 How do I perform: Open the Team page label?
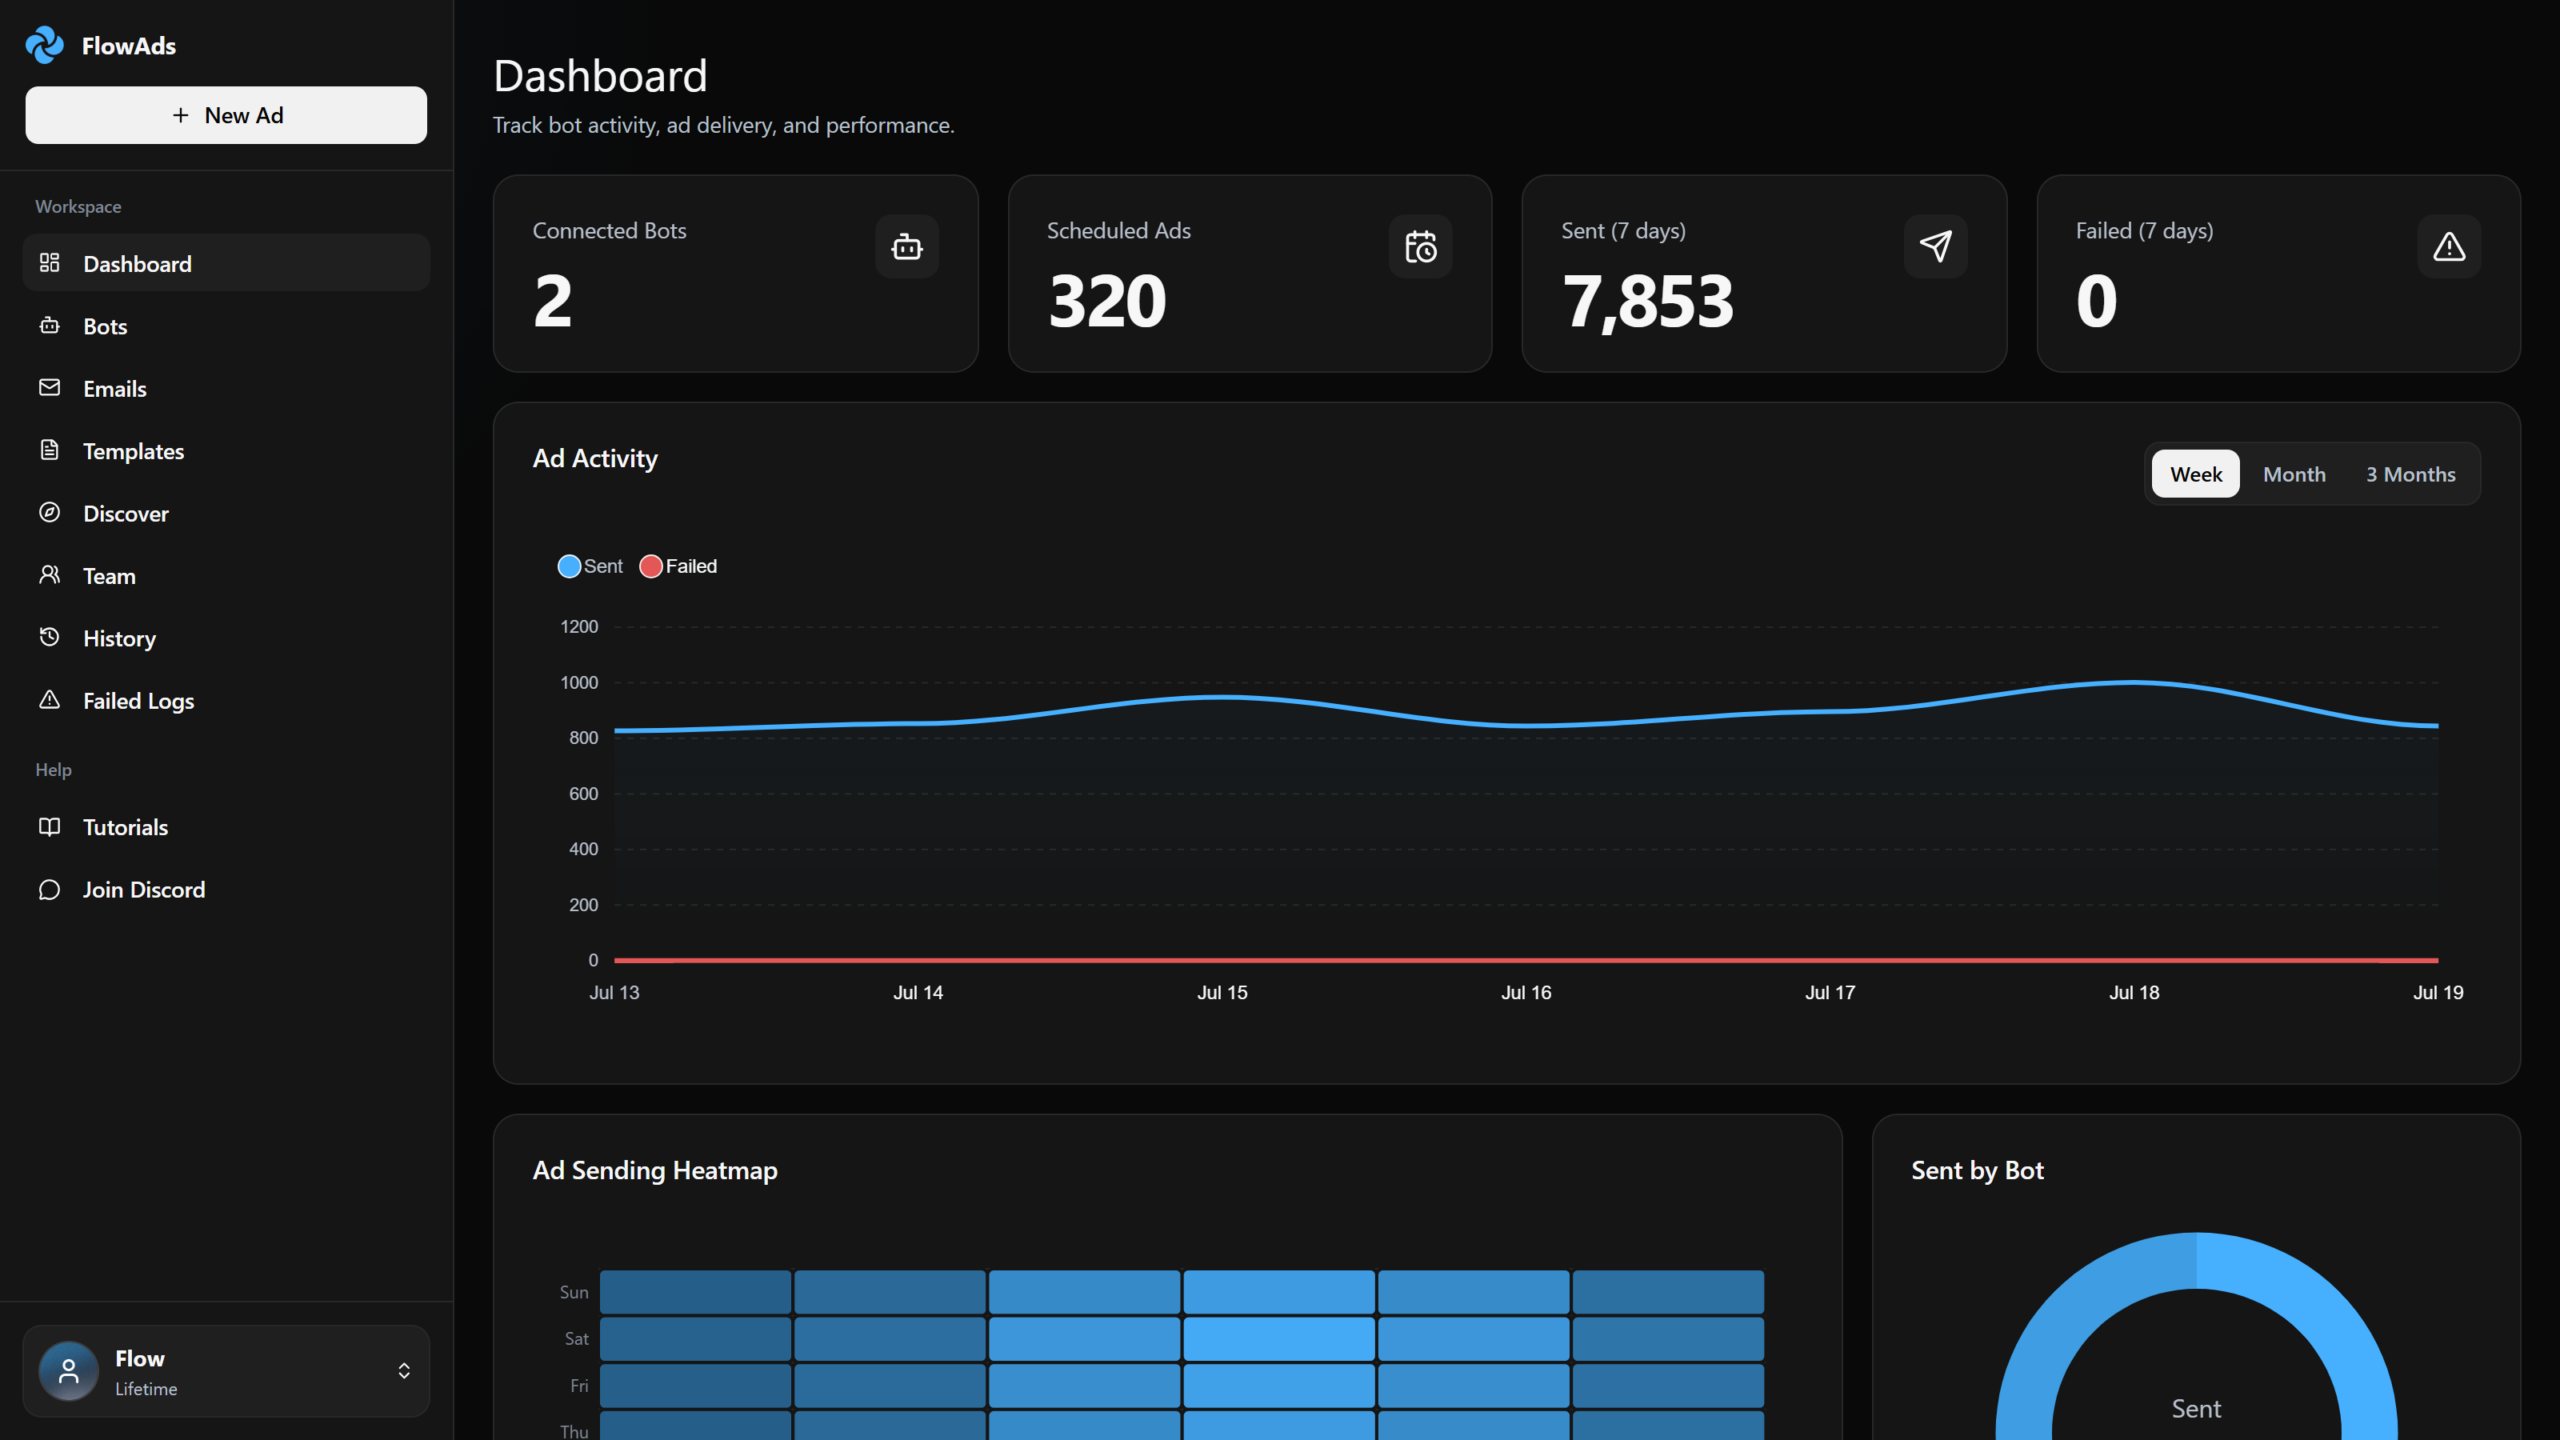point(109,576)
